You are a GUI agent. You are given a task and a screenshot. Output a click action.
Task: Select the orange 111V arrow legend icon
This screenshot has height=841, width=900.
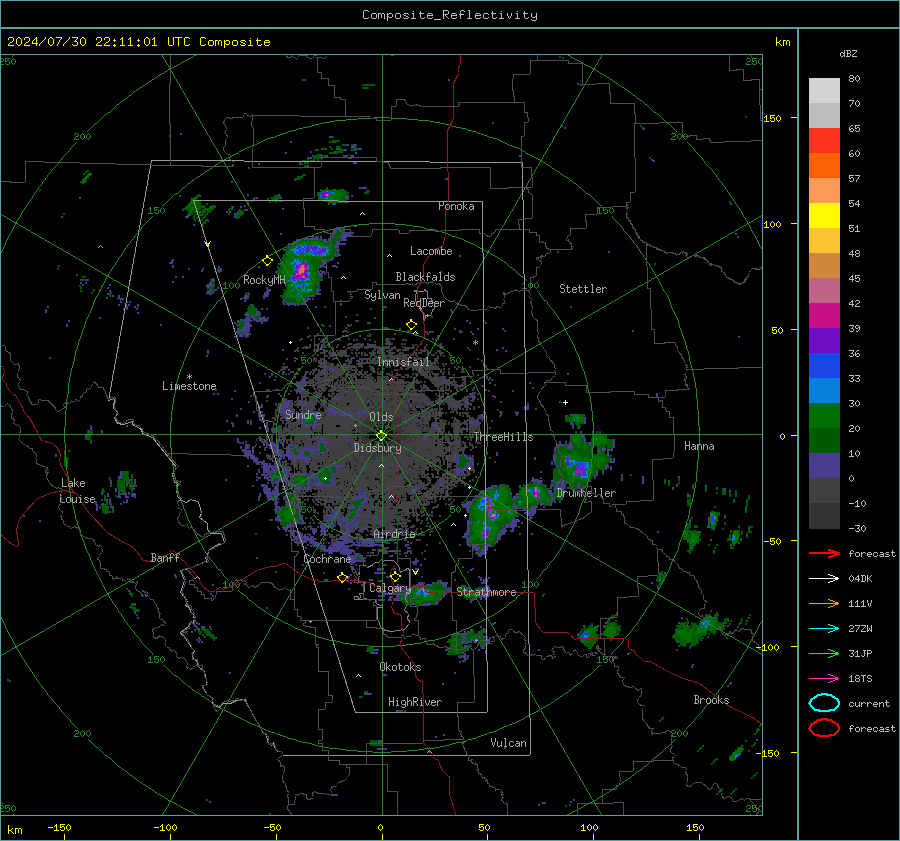(x=824, y=603)
